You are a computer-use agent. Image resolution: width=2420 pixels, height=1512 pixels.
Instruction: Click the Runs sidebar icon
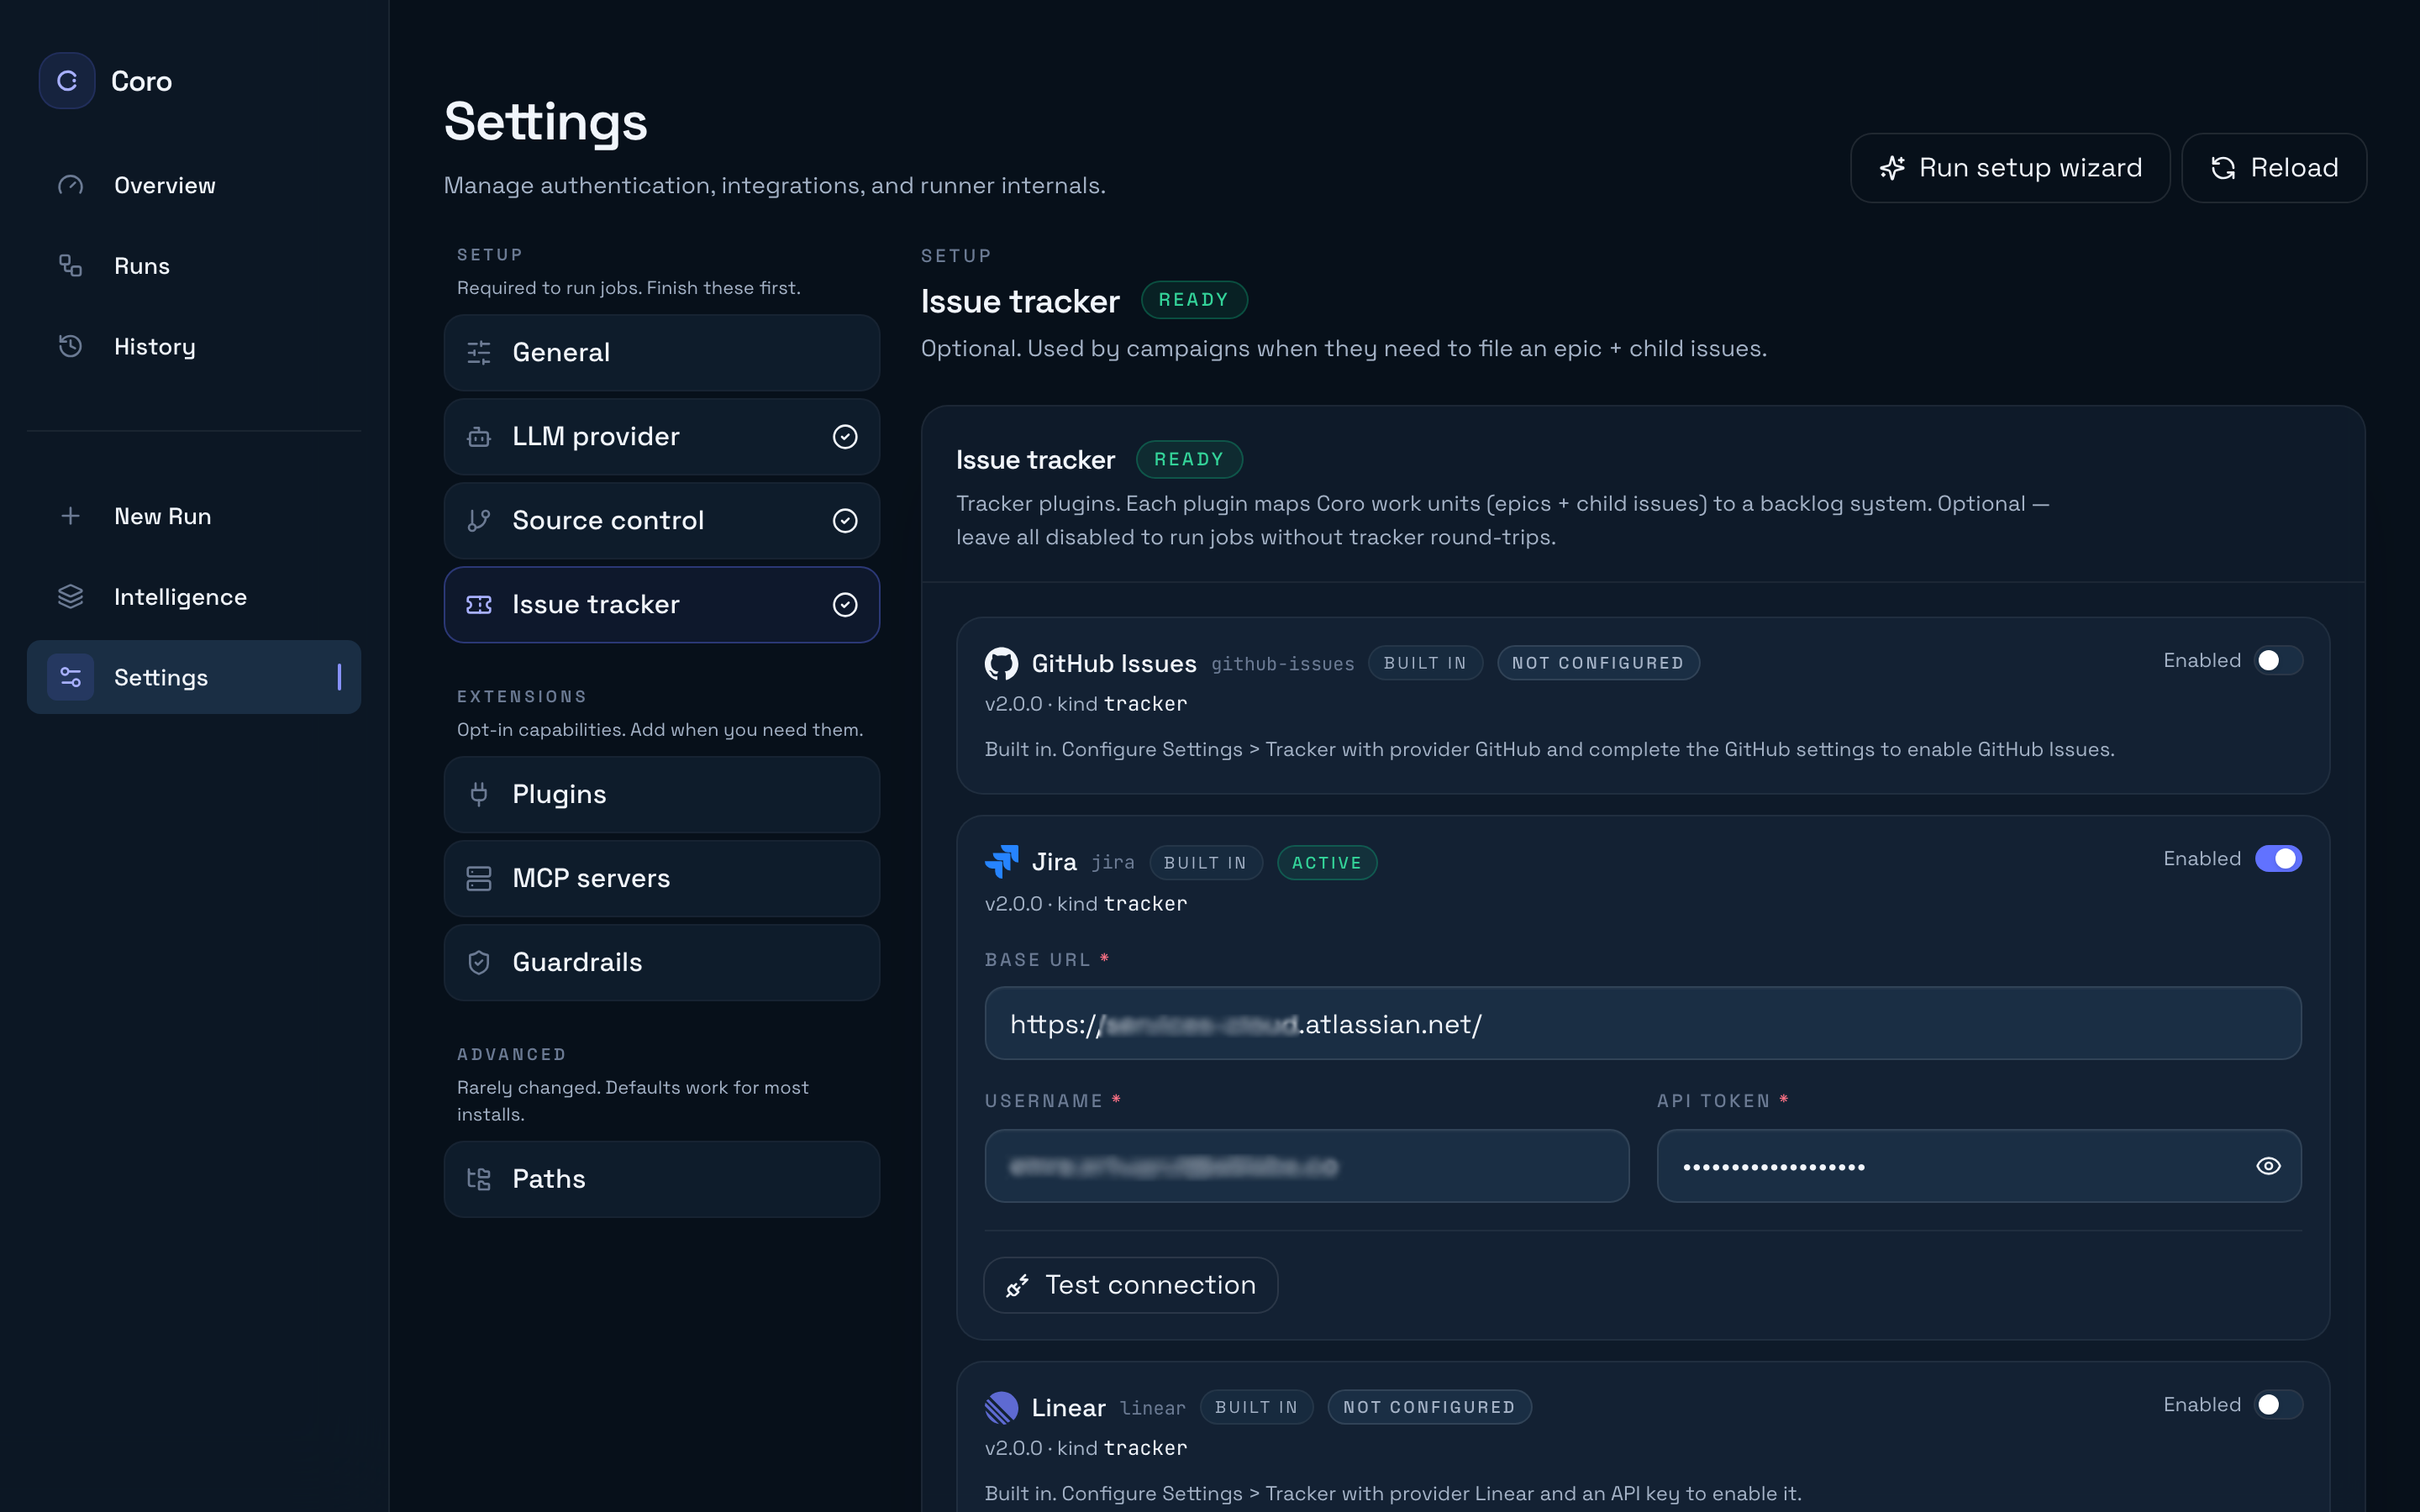[x=70, y=266]
